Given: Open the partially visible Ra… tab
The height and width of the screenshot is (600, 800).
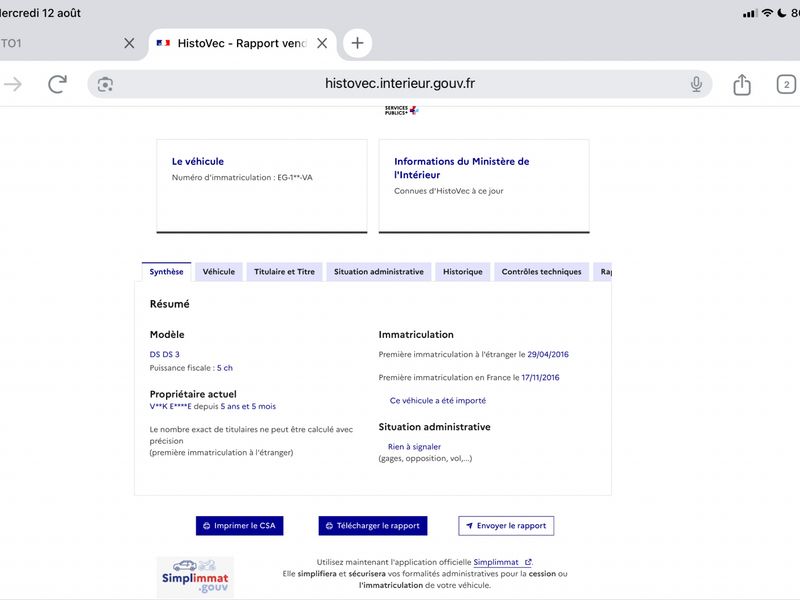Looking at the screenshot, I should pyautogui.click(x=603, y=272).
